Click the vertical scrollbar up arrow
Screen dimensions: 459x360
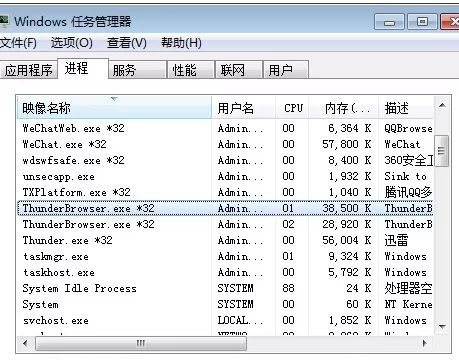[x=442, y=106]
